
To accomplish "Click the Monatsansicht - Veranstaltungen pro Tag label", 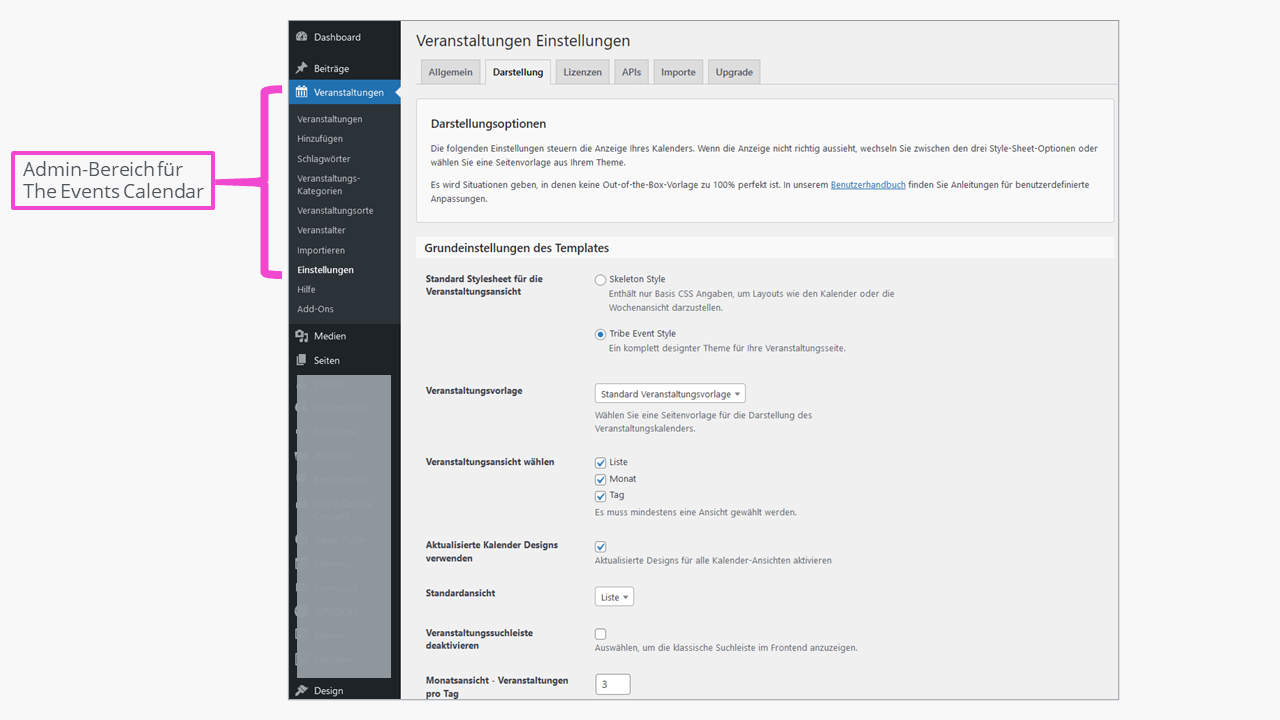I will (x=497, y=686).
